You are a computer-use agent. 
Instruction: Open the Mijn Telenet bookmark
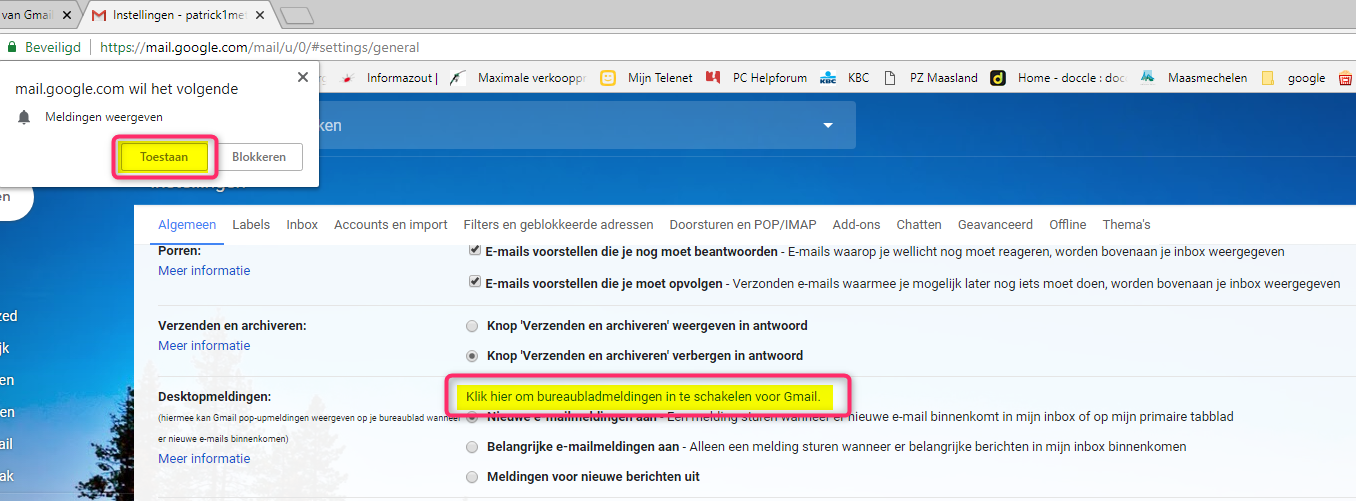[x=647, y=77]
